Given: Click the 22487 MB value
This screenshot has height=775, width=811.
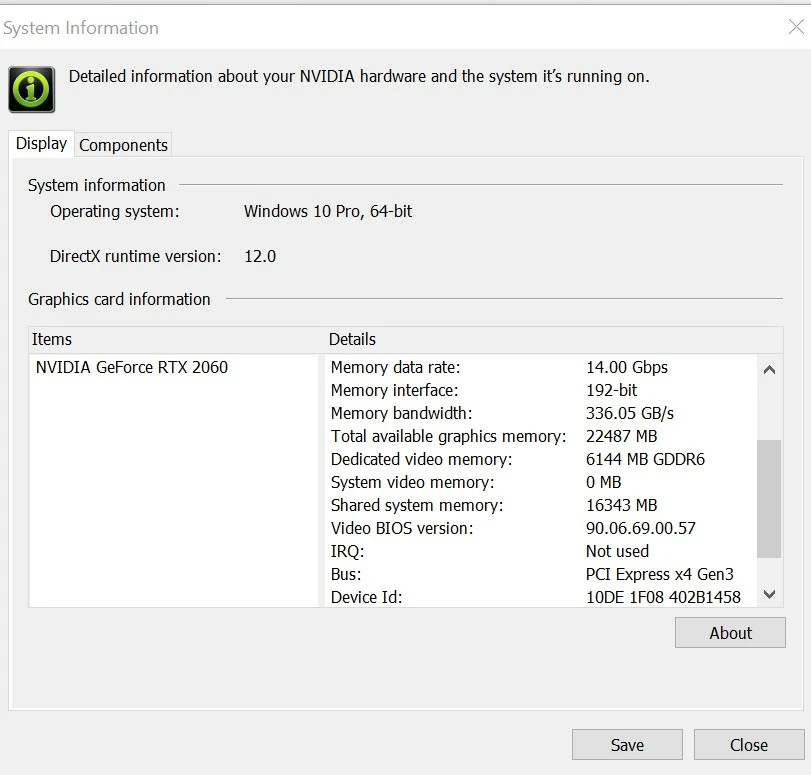Looking at the screenshot, I should pyautogui.click(x=621, y=436).
